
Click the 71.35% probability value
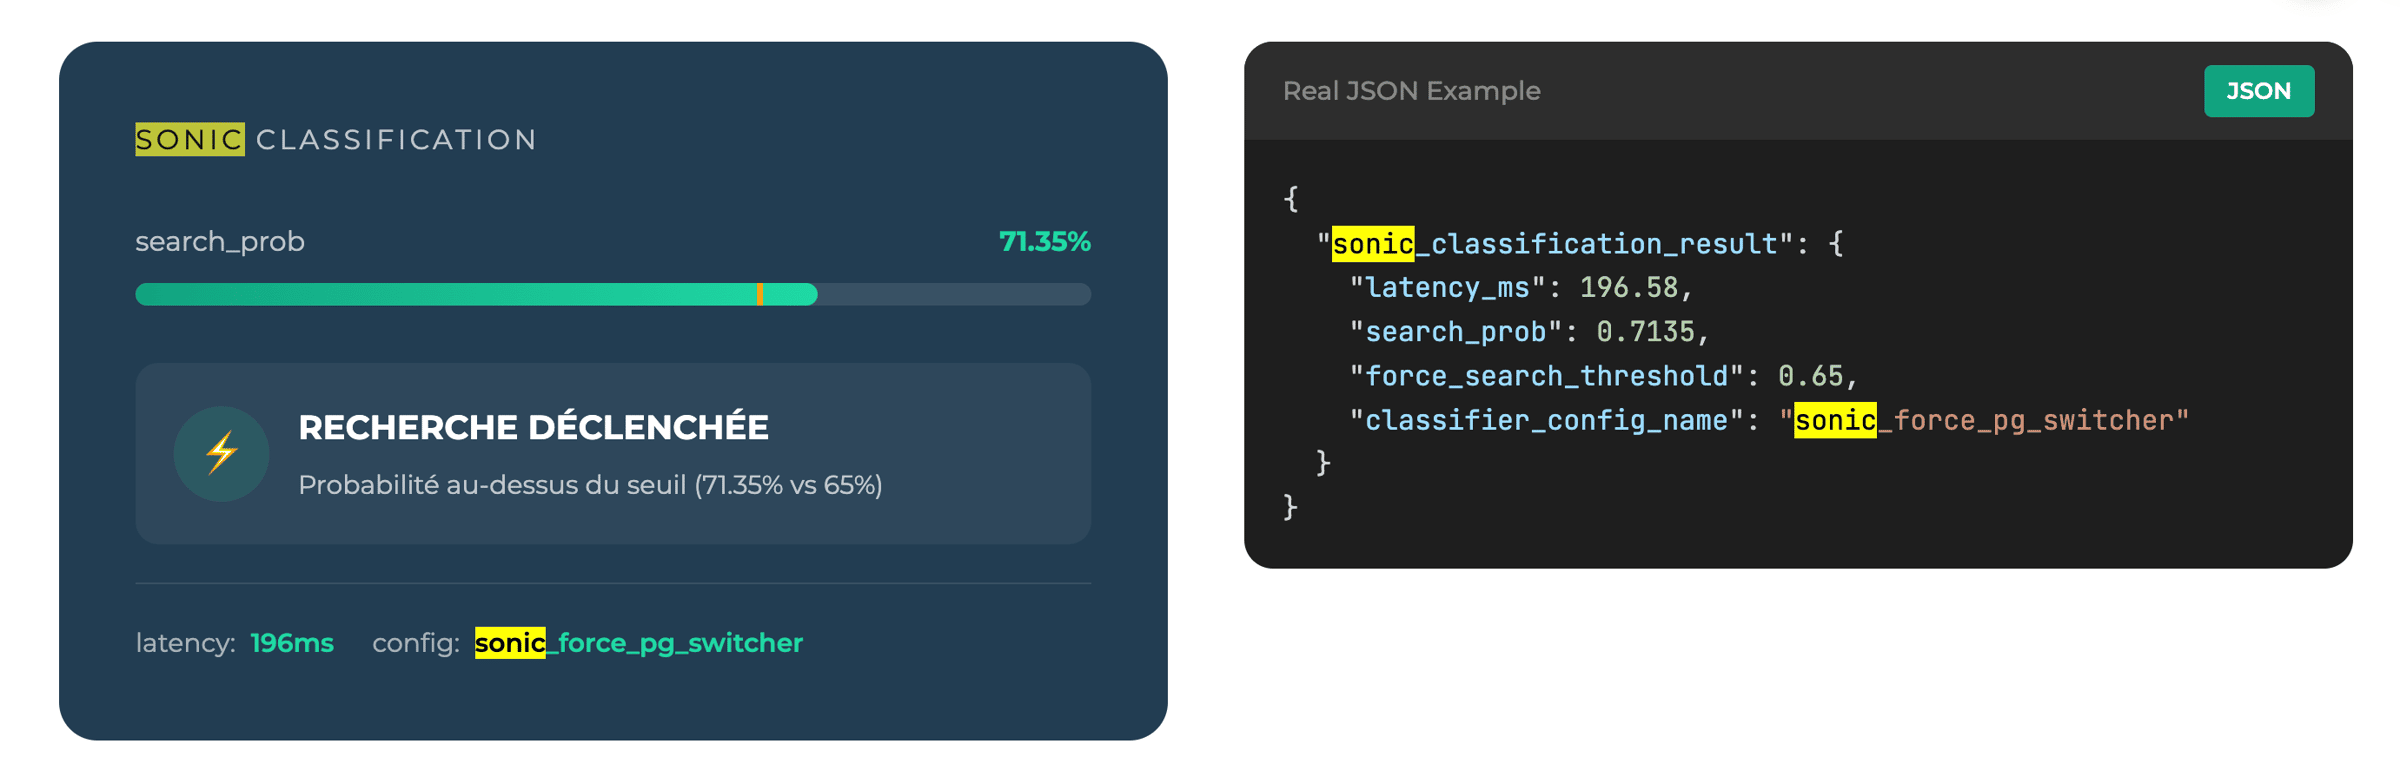(x=1044, y=242)
